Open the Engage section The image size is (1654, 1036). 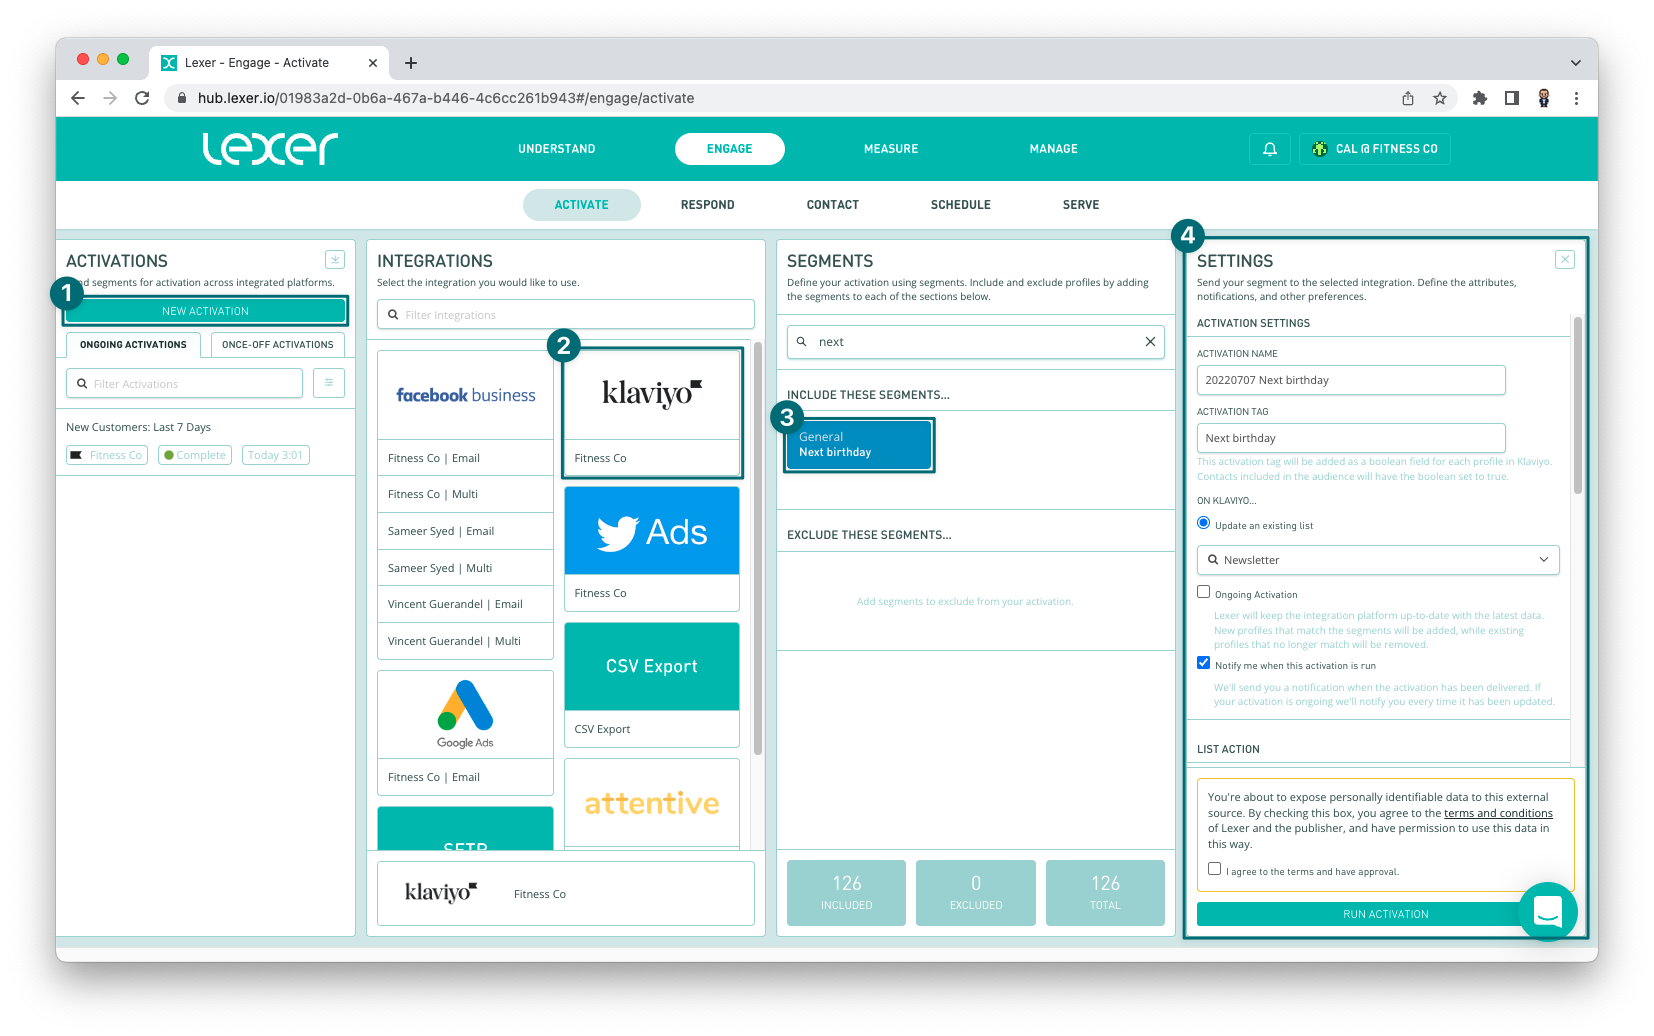[730, 149]
